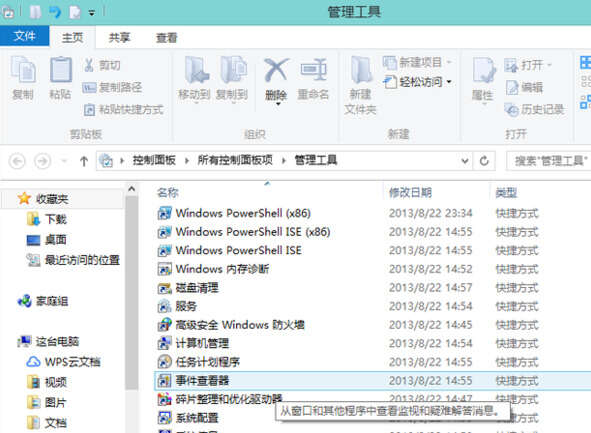591x433 pixels.
Task: Select the Disk Cleanup shortcut
Action: coord(197,288)
